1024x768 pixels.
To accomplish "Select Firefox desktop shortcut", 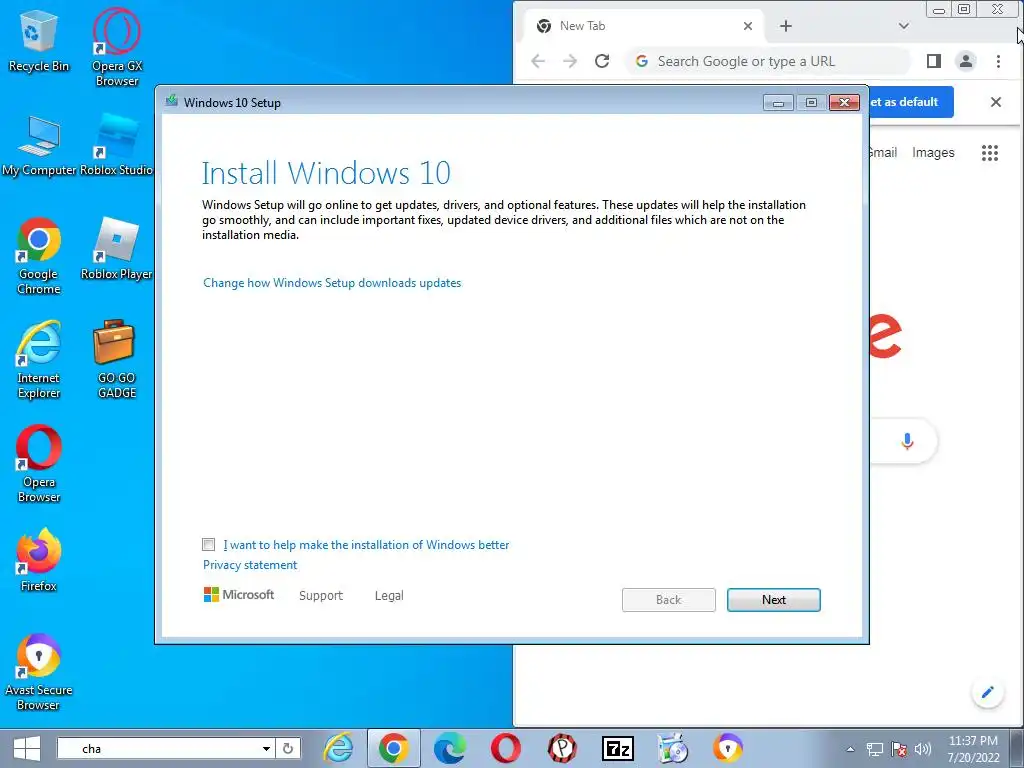I will tap(39, 560).
